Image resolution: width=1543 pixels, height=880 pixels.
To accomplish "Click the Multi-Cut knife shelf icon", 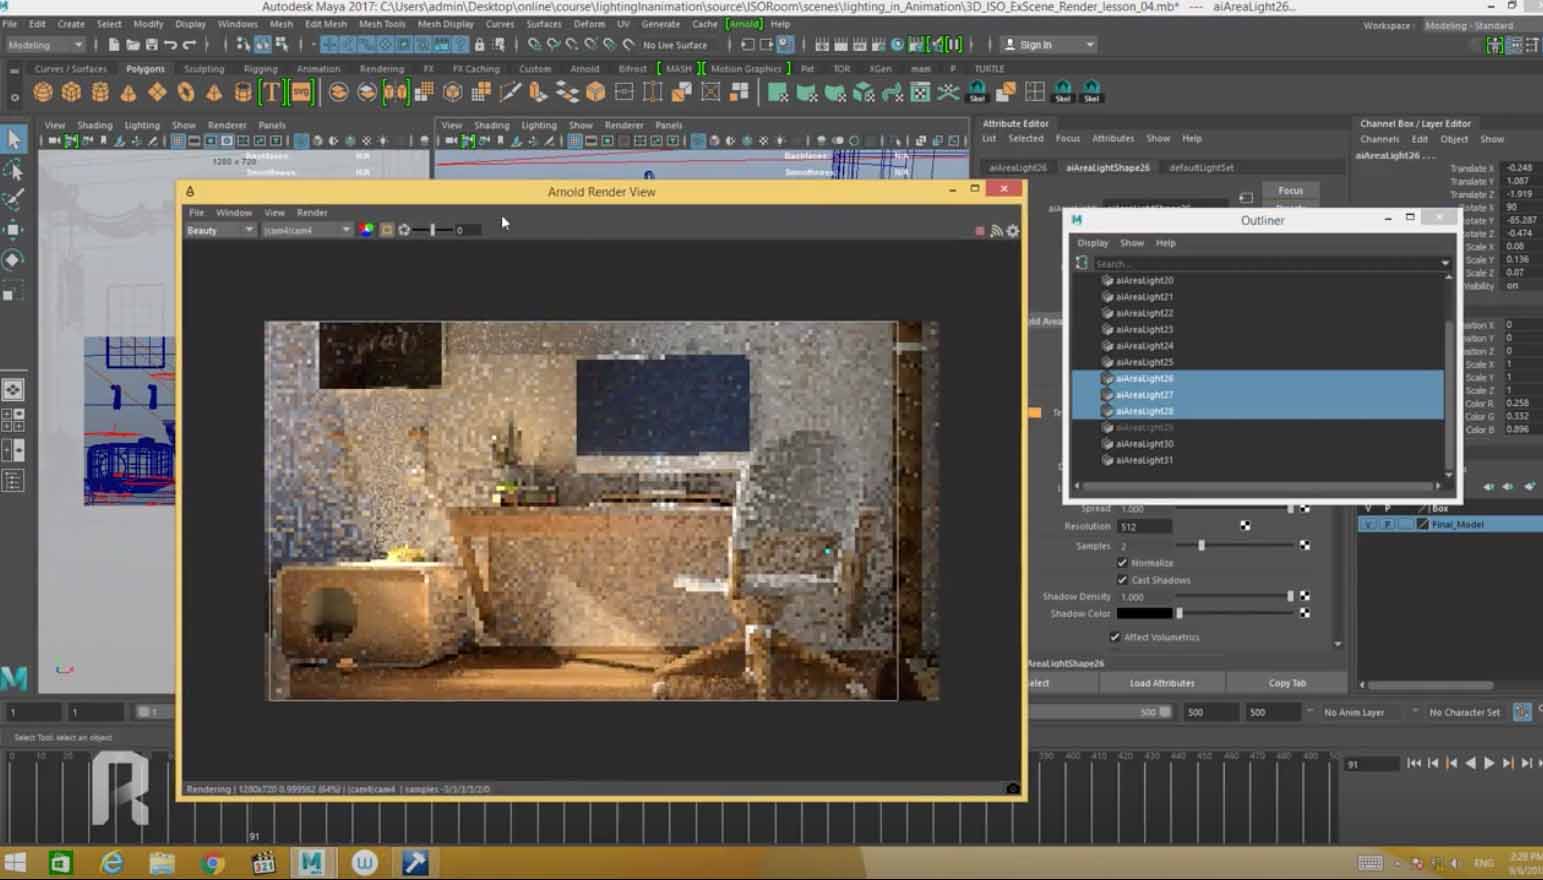I will 510,93.
